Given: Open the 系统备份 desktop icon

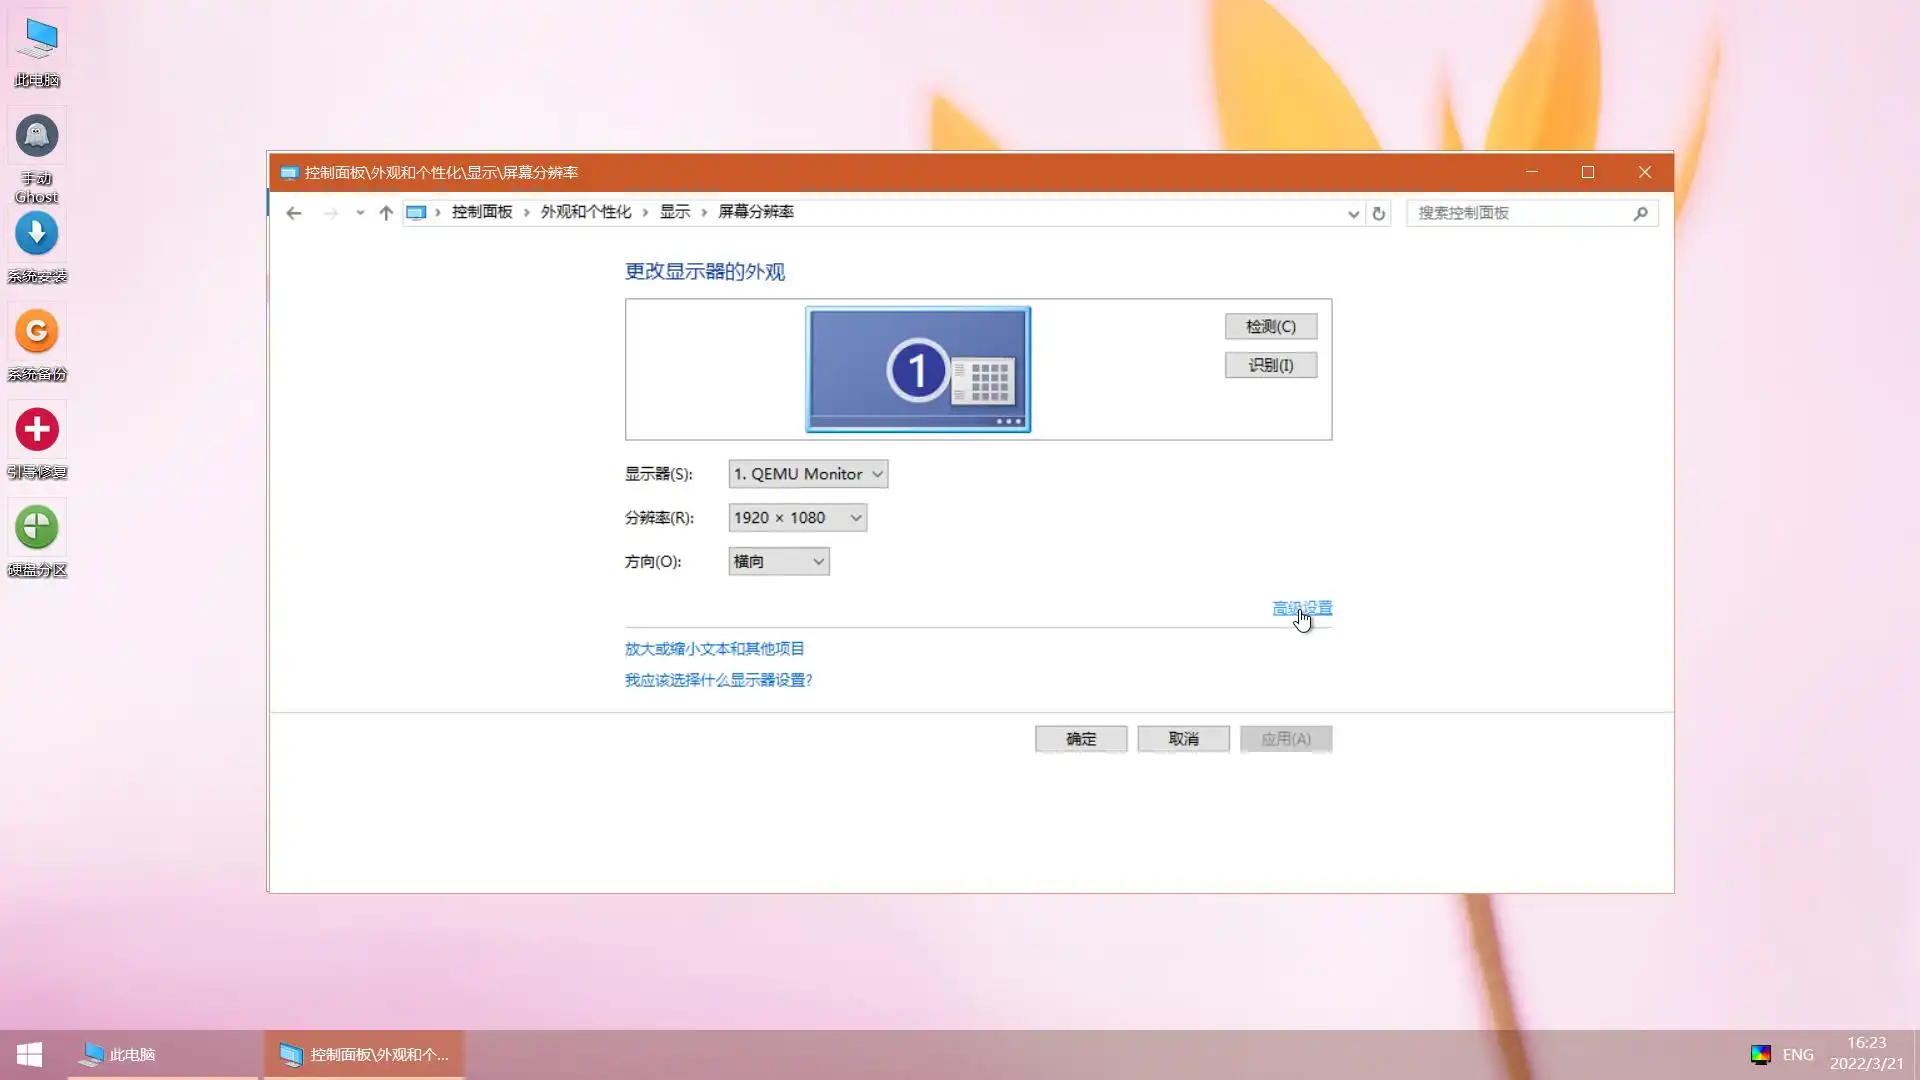Looking at the screenshot, I should [37, 333].
